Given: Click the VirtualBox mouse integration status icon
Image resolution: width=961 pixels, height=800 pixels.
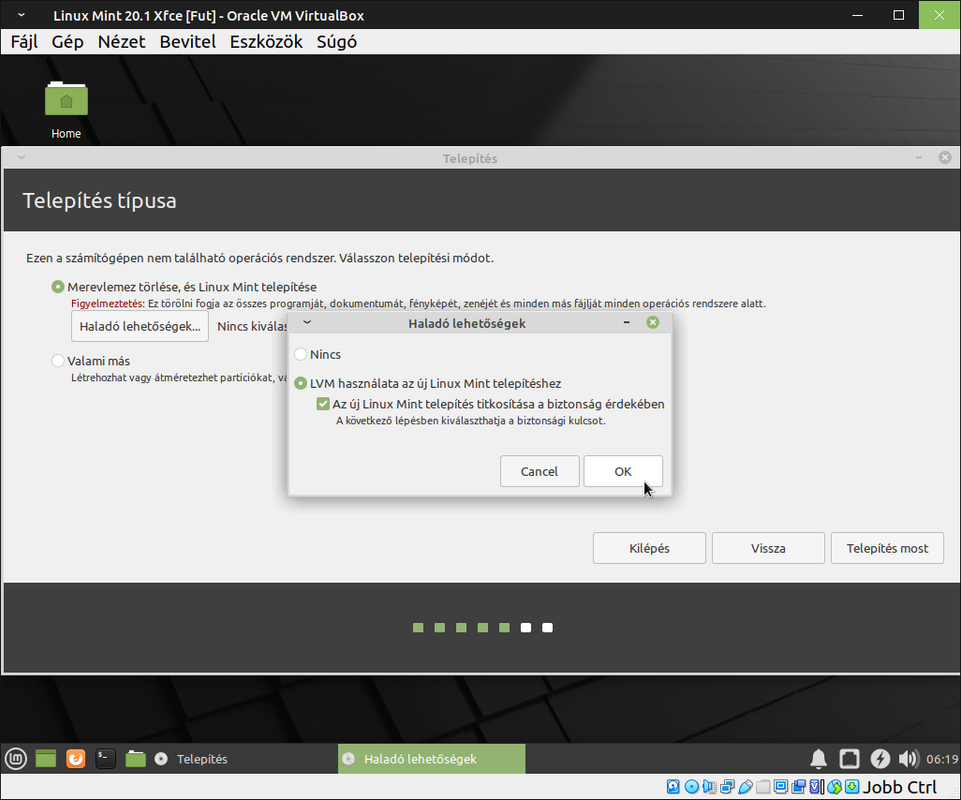Looking at the screenshot, I should 835,787.
